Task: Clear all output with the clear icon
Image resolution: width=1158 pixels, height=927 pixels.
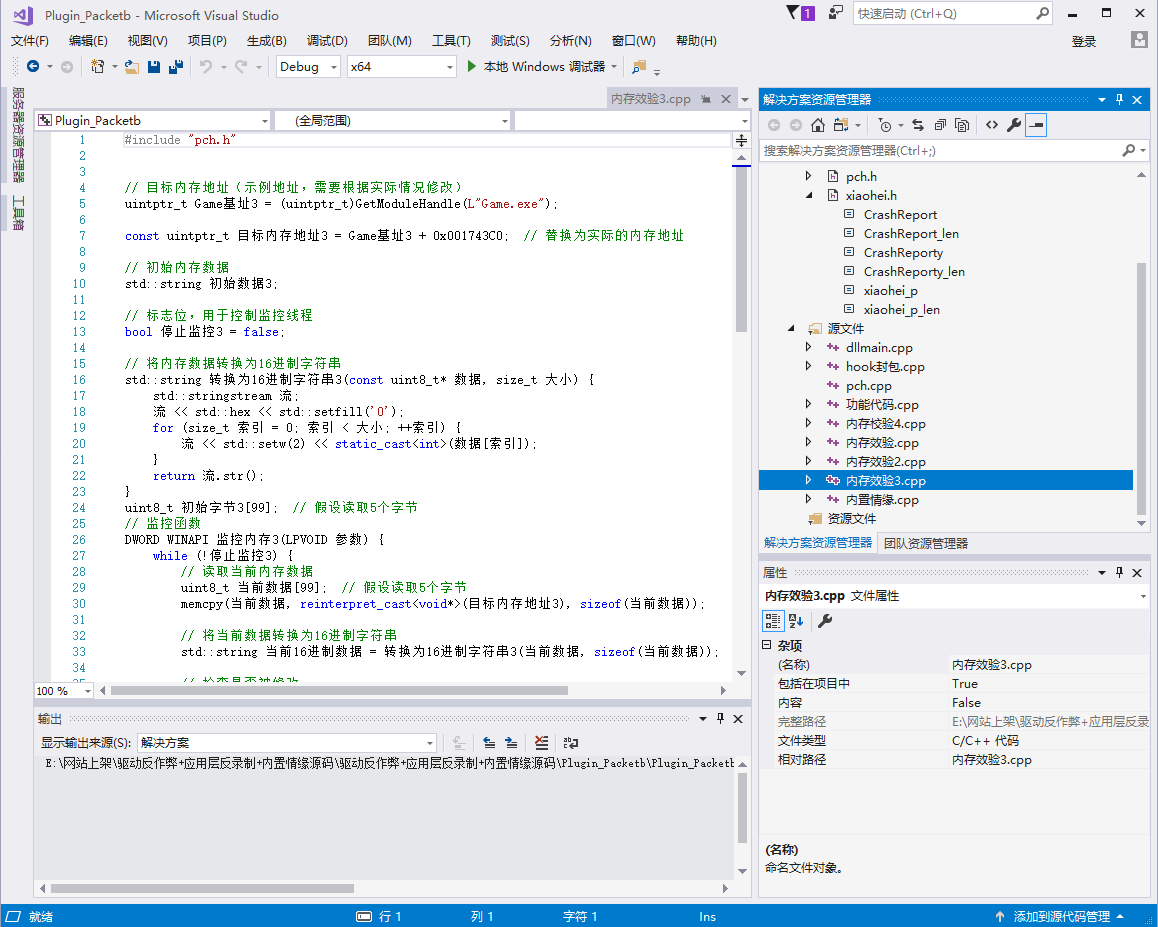Action: tap(541, 743)
